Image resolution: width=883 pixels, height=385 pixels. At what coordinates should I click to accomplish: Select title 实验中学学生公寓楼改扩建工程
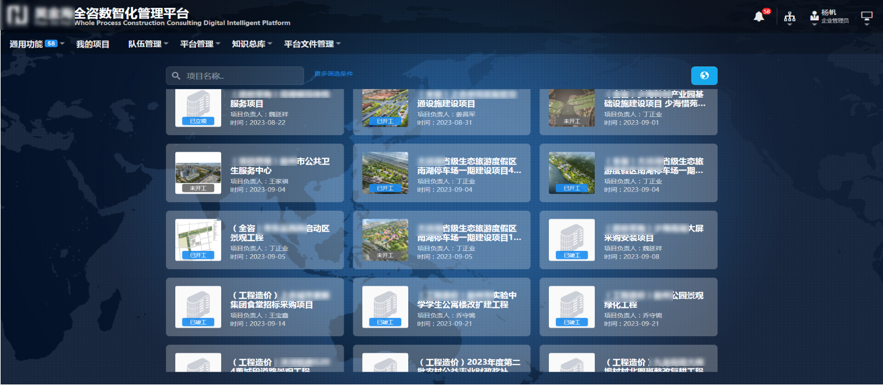point(467,300)
